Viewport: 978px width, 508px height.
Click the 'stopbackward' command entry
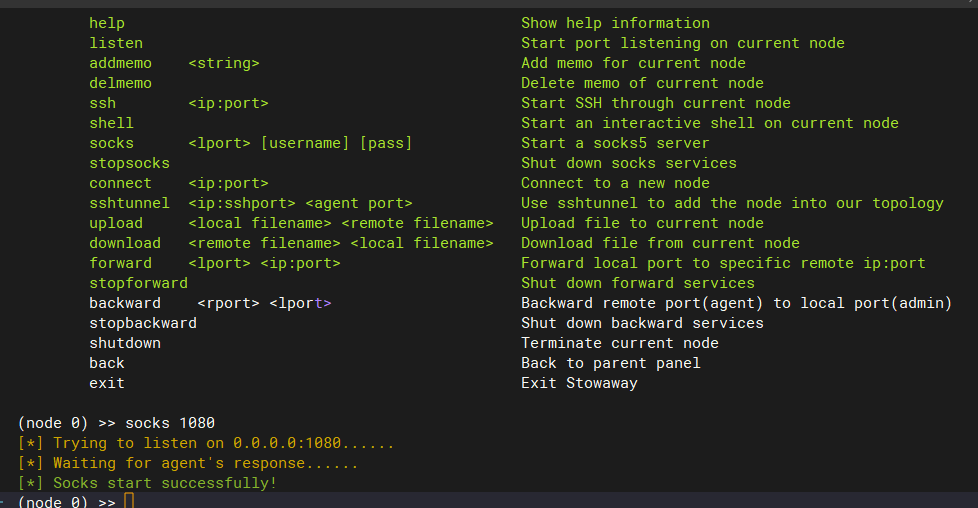pos(143,323)
